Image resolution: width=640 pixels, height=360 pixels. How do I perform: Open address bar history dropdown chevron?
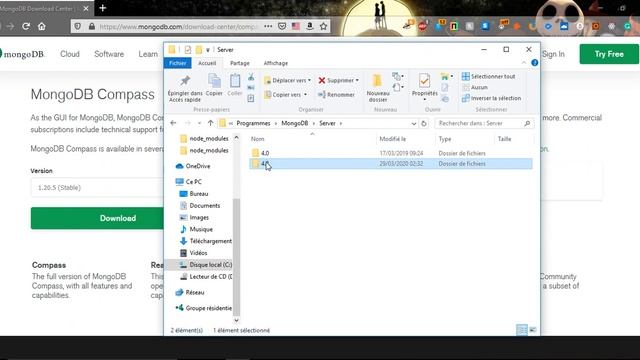414,123
